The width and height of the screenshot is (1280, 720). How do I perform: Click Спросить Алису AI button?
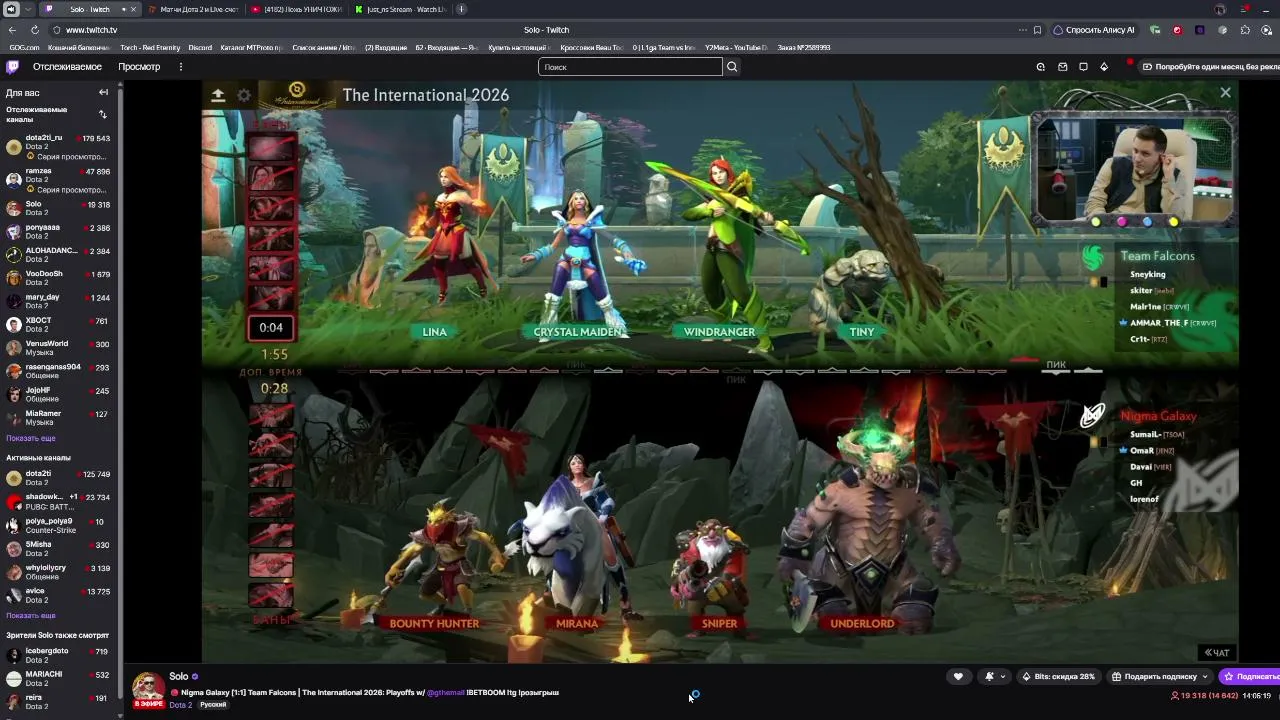(1094, 30)
